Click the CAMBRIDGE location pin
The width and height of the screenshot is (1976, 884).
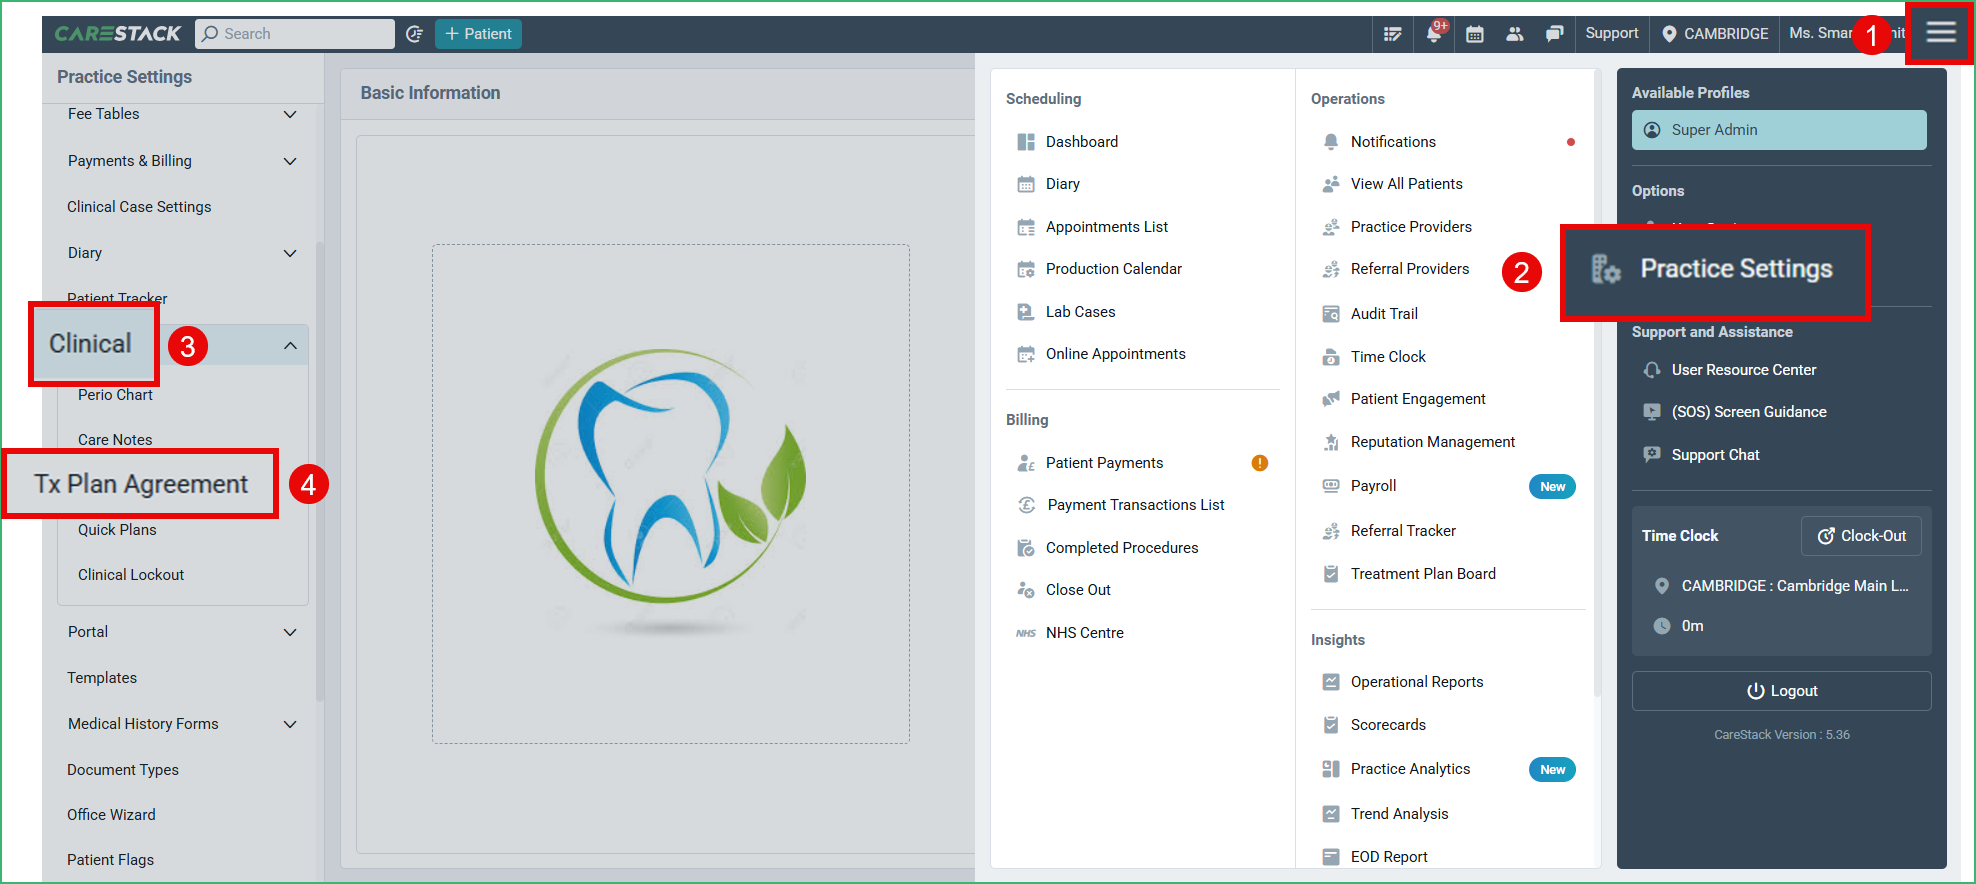coord(1669,34)
